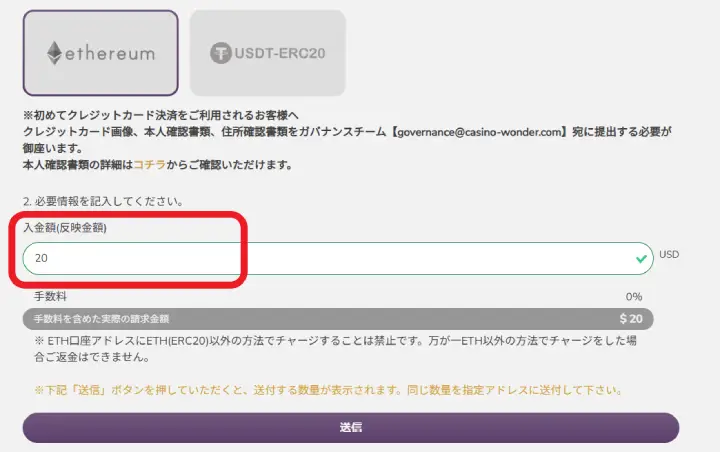
Task: Click the 初めてクレジットカード決済 notice line
Action: 161,115
